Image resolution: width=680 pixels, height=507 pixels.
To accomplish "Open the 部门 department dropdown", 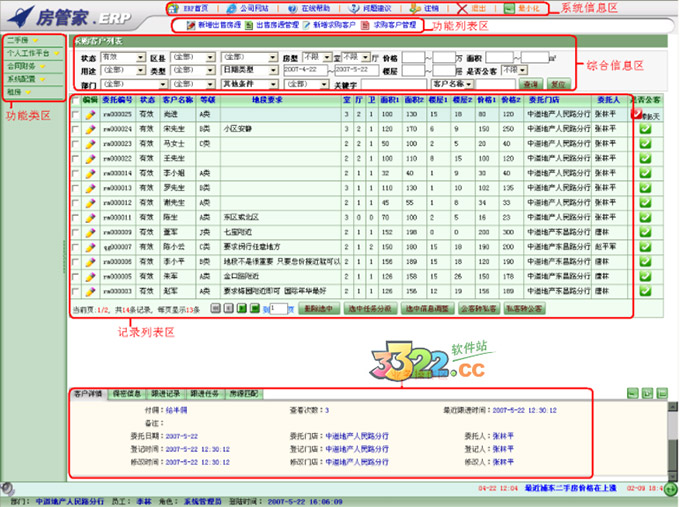I will pyautogui.click(x=134, y=84).
